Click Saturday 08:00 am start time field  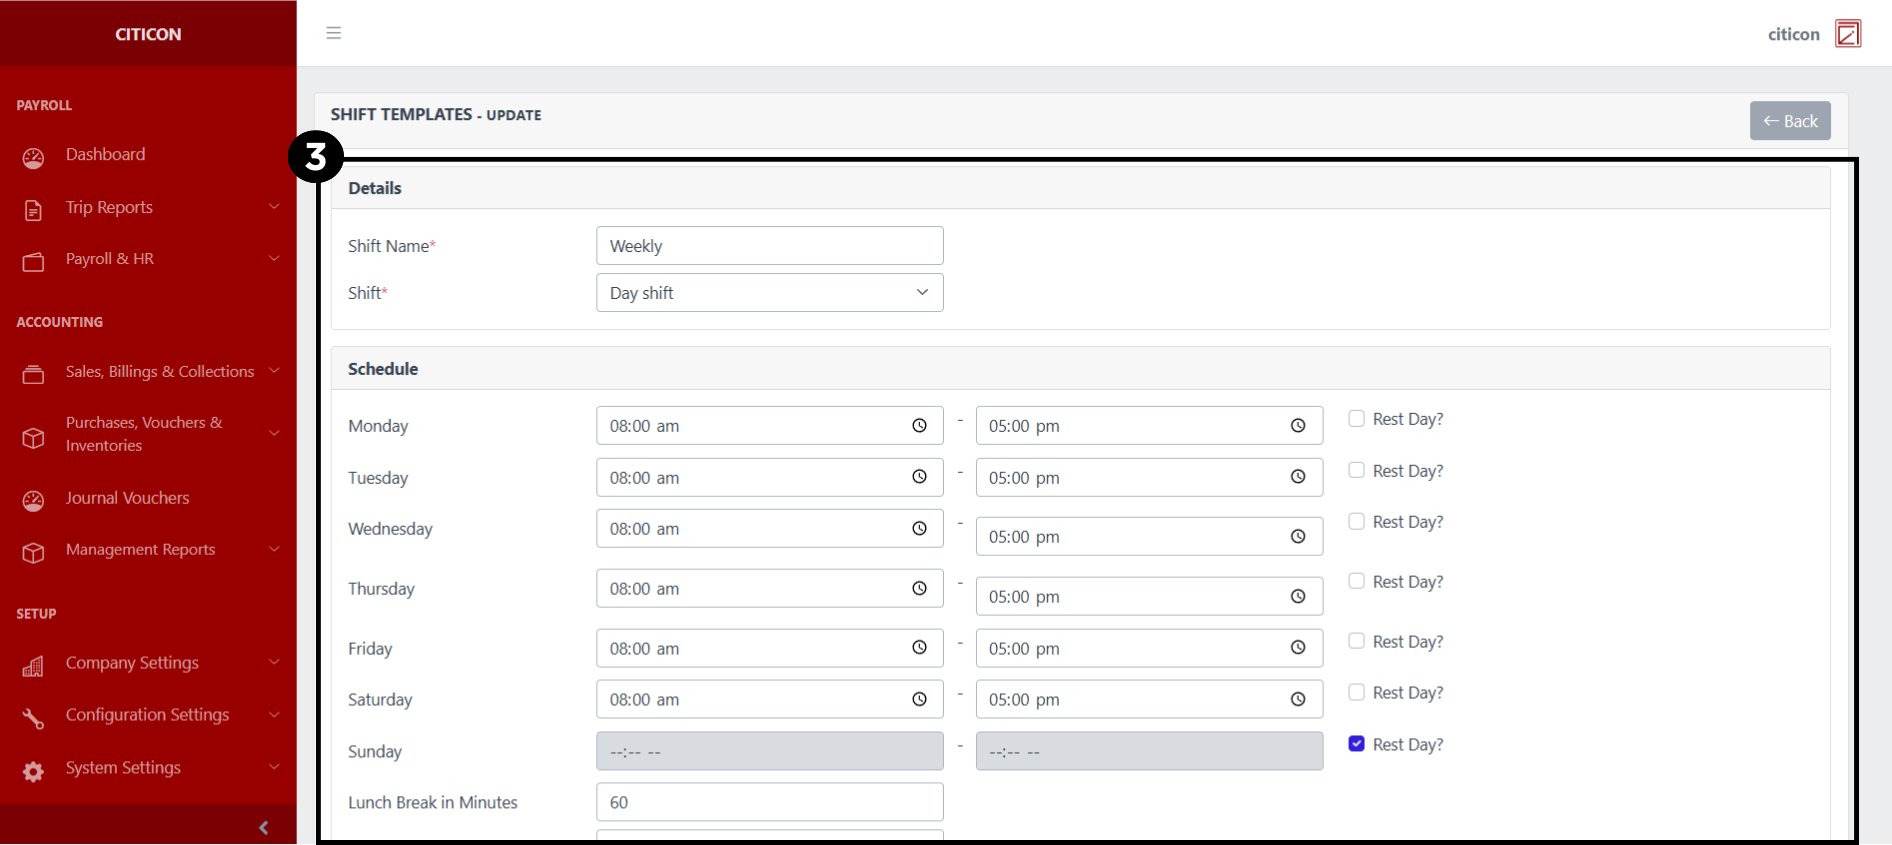[770, 700]
